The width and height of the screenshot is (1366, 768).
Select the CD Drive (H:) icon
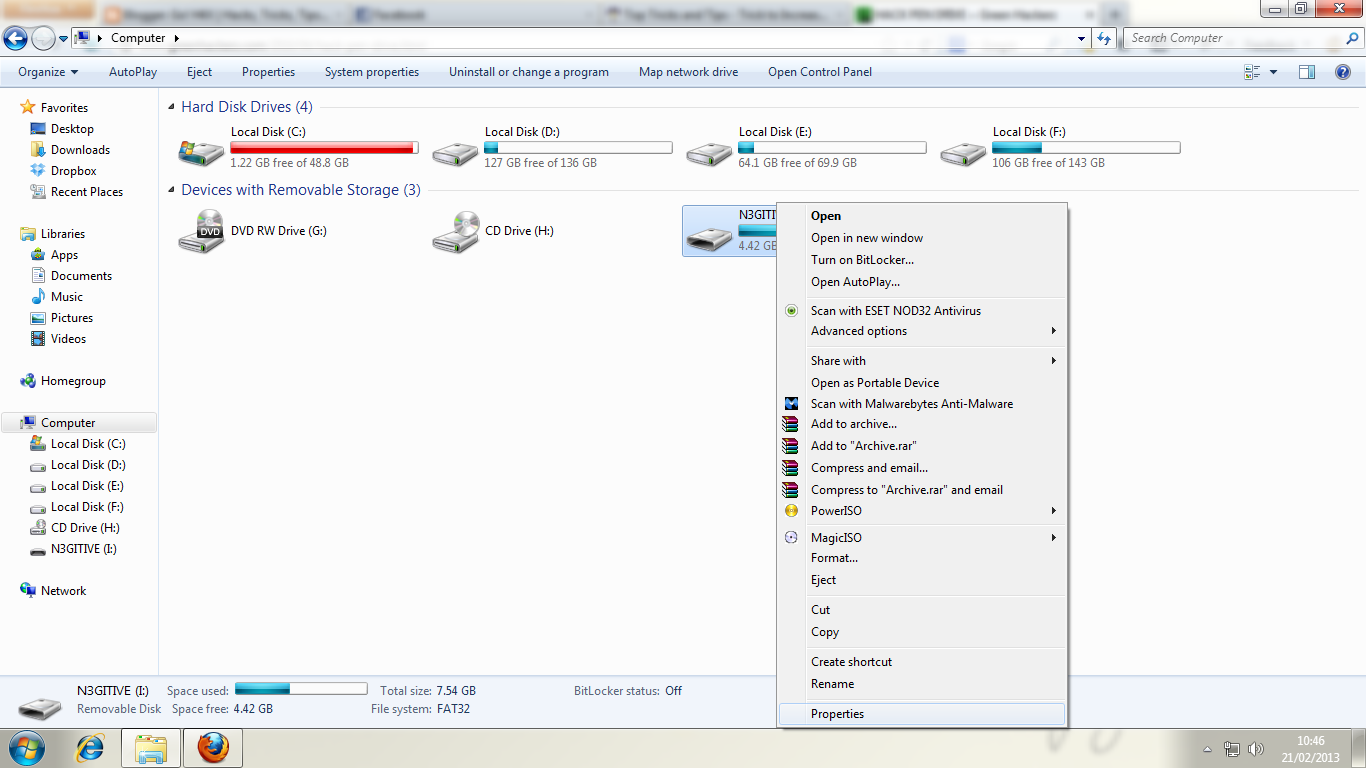455,232
